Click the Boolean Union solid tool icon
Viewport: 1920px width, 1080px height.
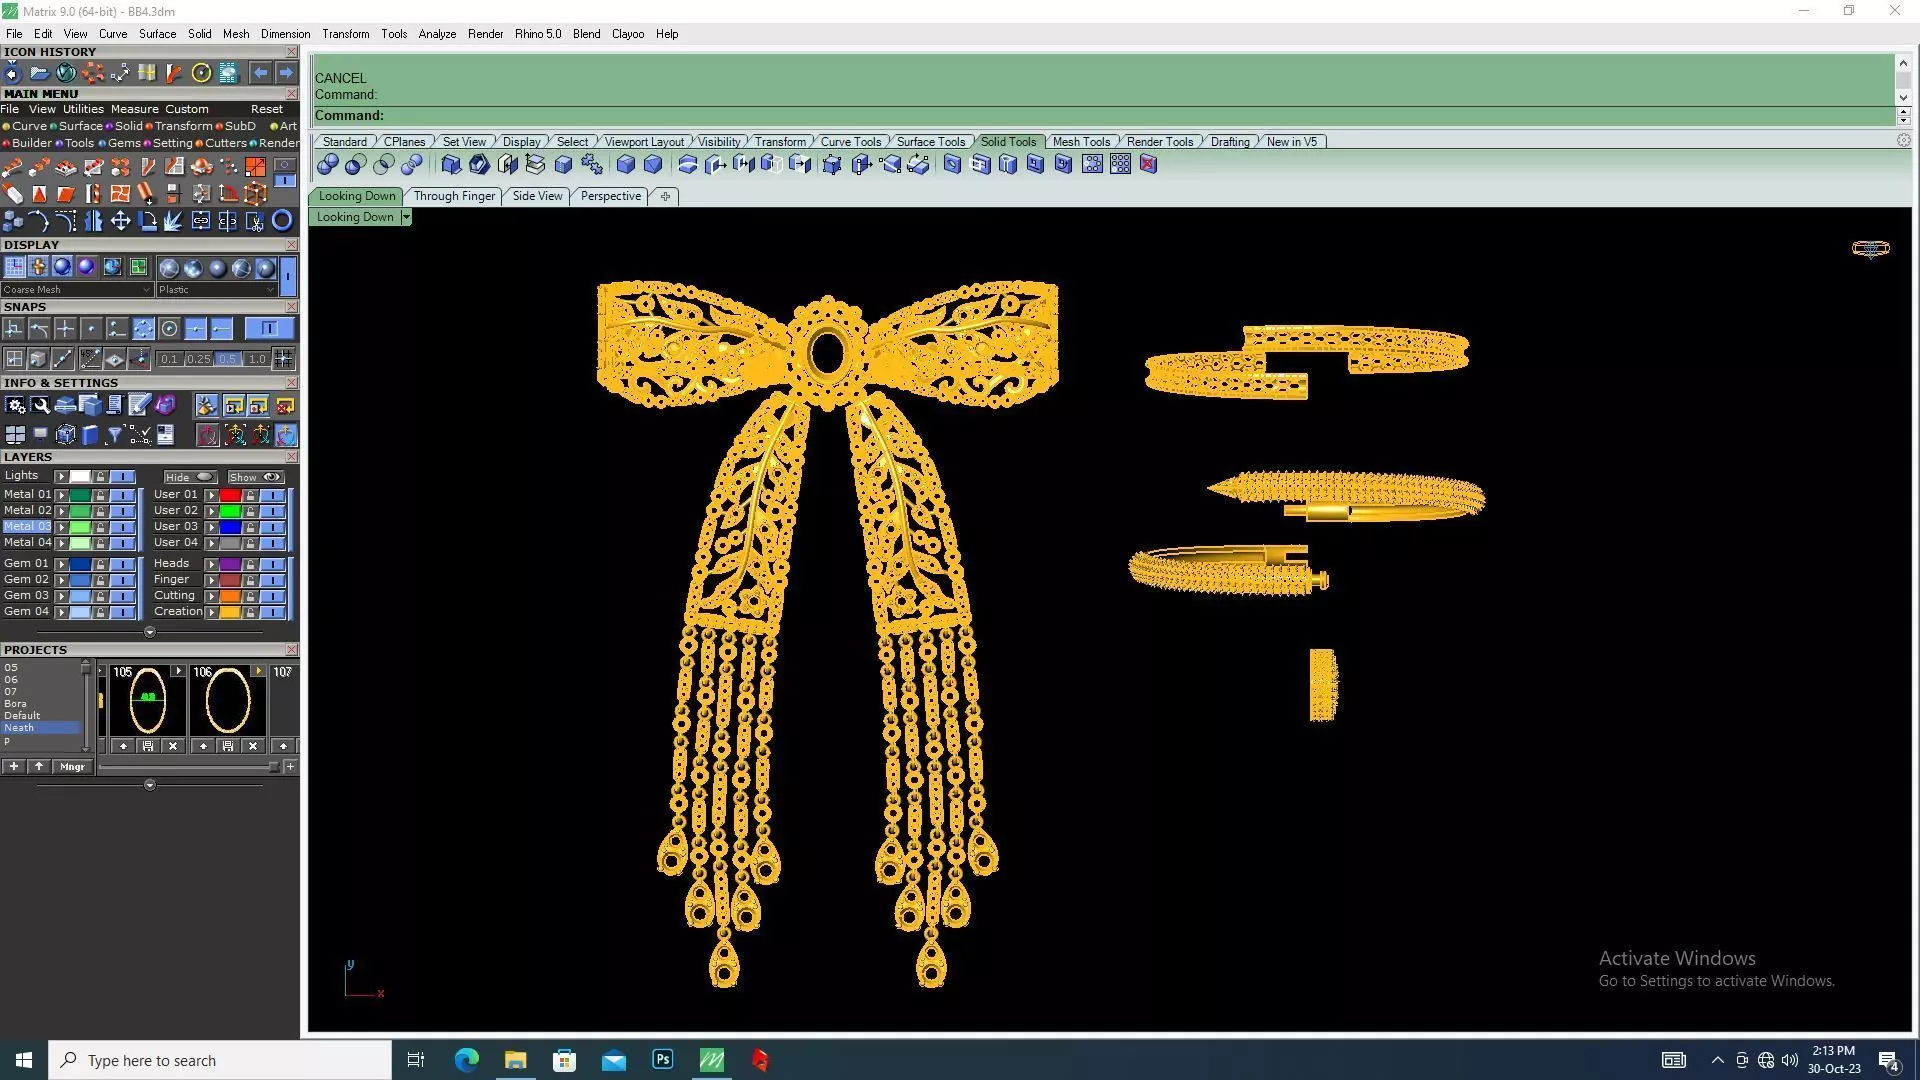328,165
